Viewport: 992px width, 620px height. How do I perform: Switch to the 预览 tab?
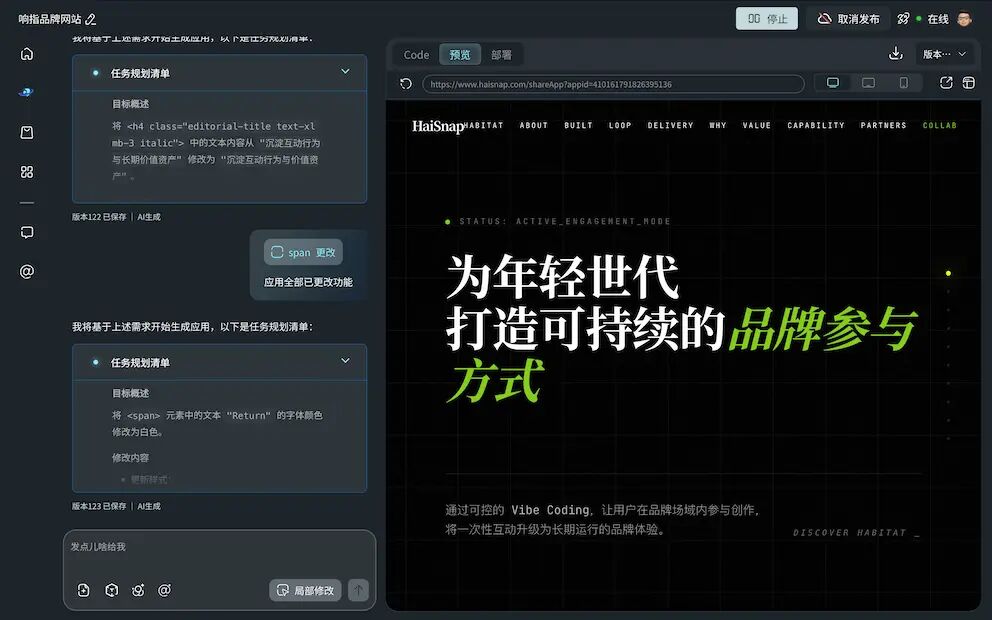pyautogui.click(x=460, y=55)
